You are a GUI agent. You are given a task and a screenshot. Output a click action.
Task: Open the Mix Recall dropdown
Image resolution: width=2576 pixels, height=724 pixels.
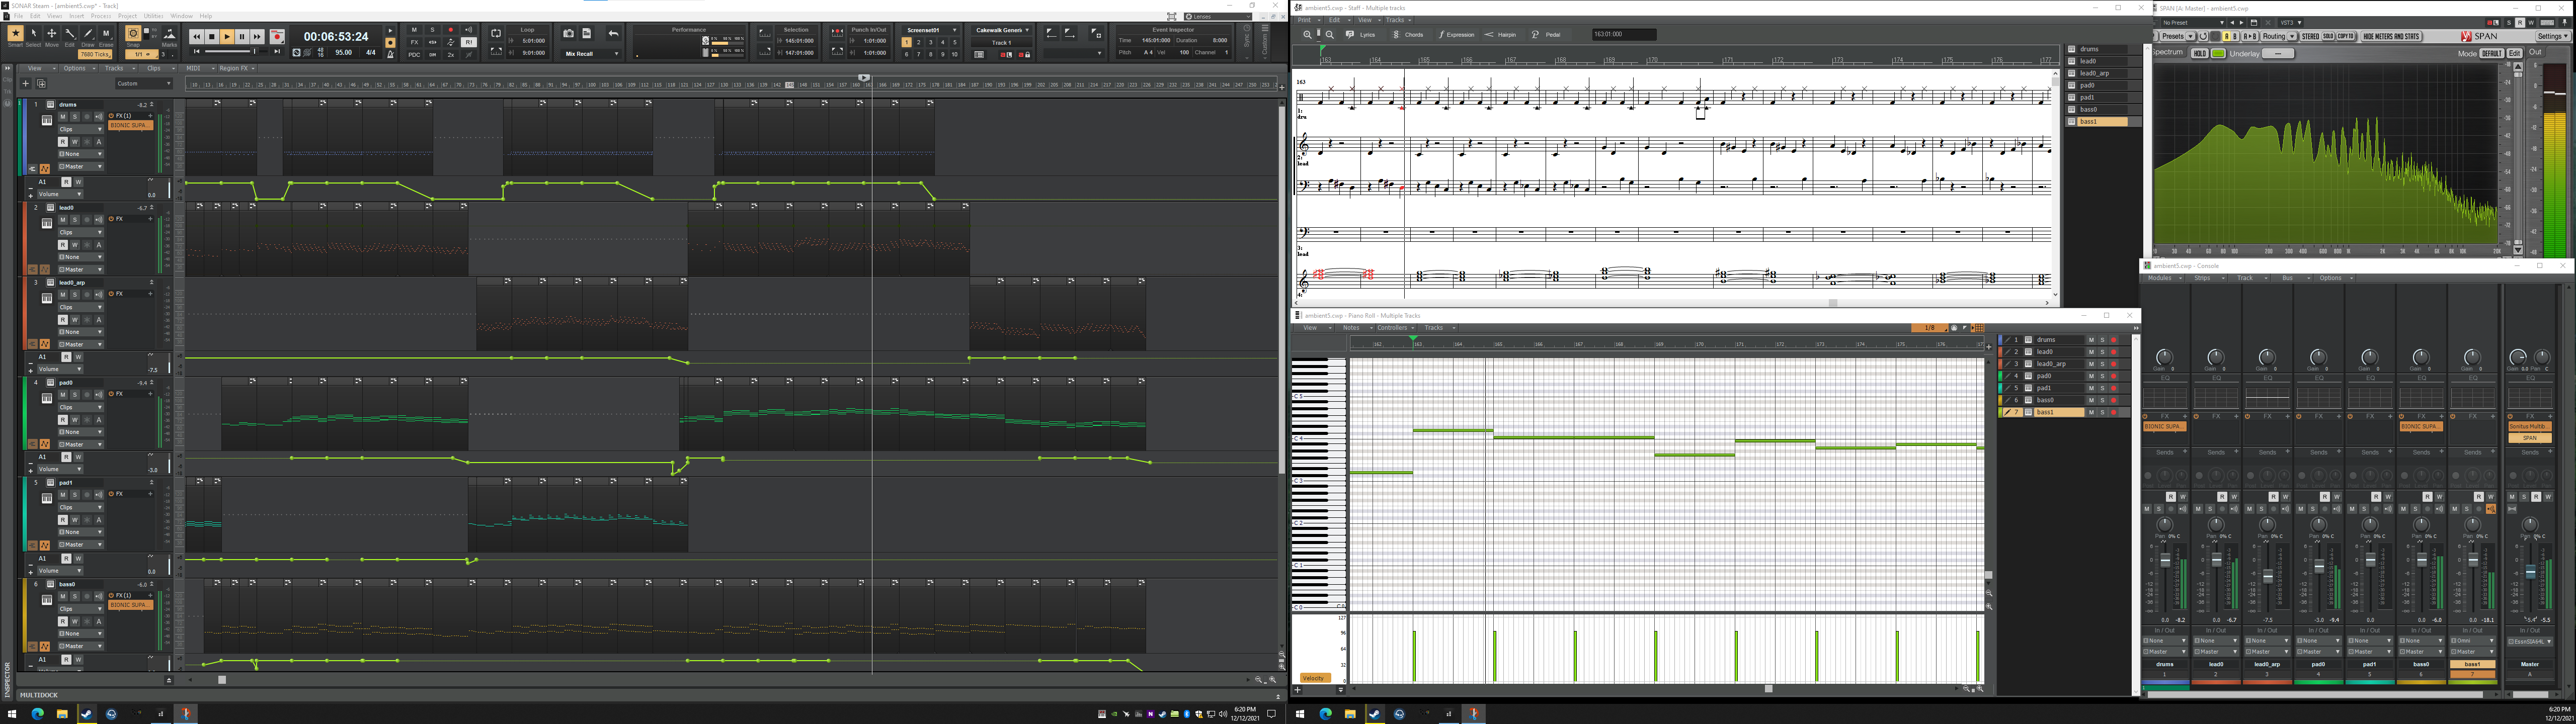point(592,54)
